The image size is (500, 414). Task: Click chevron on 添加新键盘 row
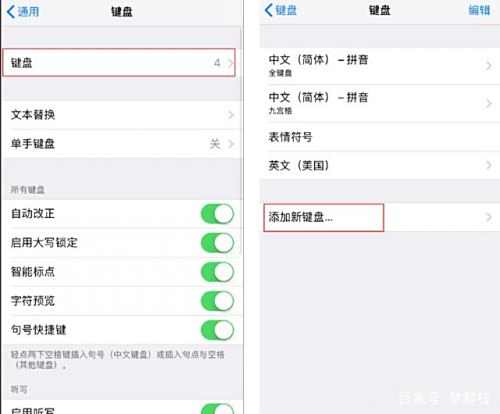point(488,217)
